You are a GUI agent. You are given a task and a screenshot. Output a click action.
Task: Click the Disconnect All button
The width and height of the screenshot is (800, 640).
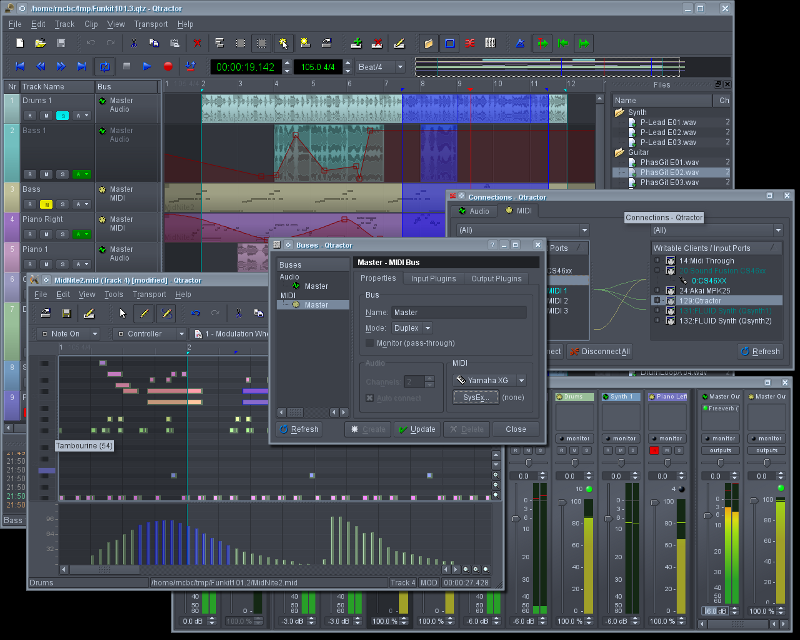(600, 352)
